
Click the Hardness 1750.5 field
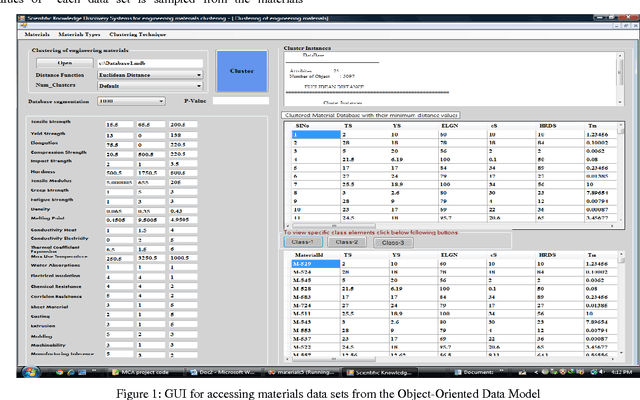151,173
